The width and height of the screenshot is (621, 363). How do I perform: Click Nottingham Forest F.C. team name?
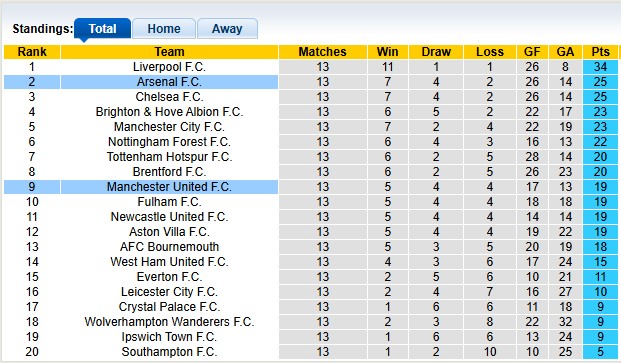tap(170, 142)
